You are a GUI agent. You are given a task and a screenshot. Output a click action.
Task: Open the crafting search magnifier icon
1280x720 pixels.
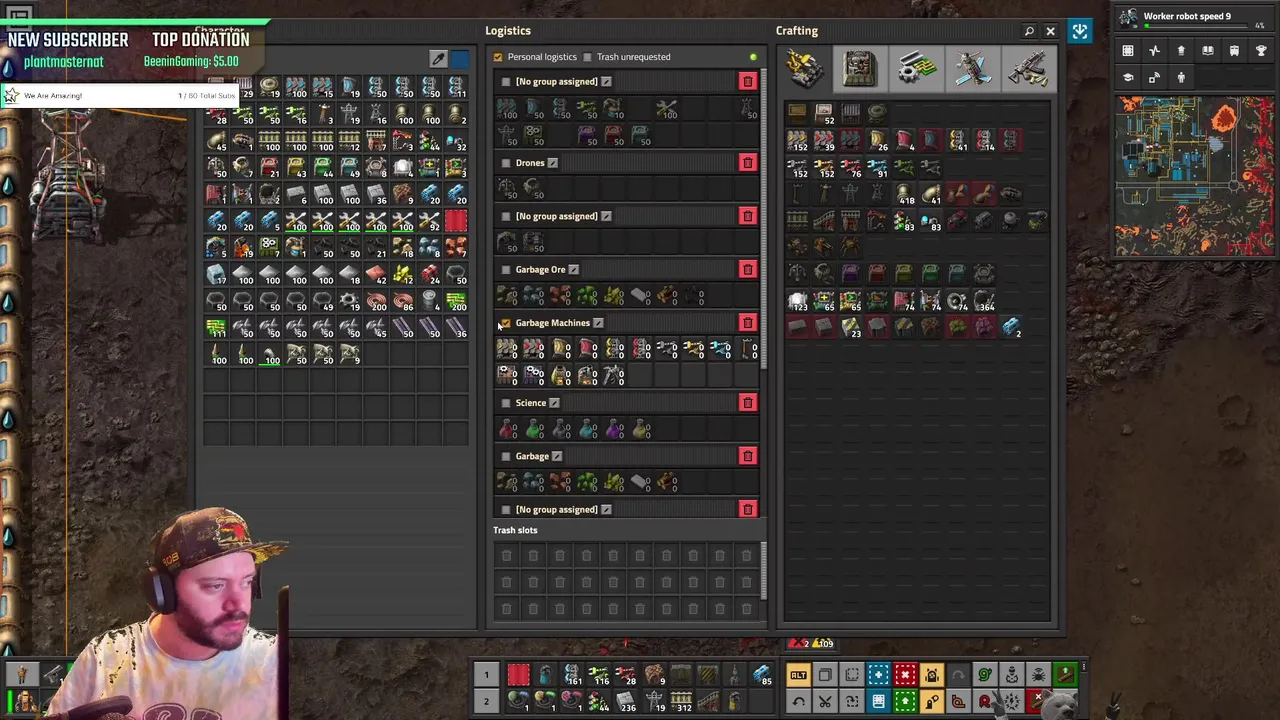point(1029,31)
